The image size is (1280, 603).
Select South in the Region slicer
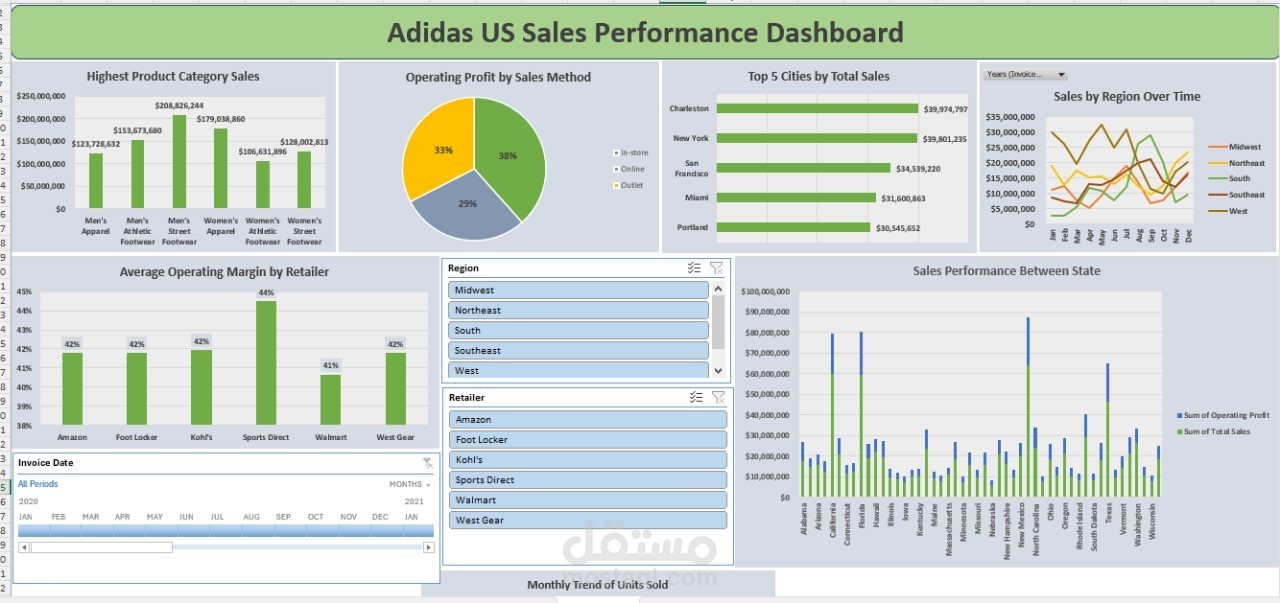[579, 330]
